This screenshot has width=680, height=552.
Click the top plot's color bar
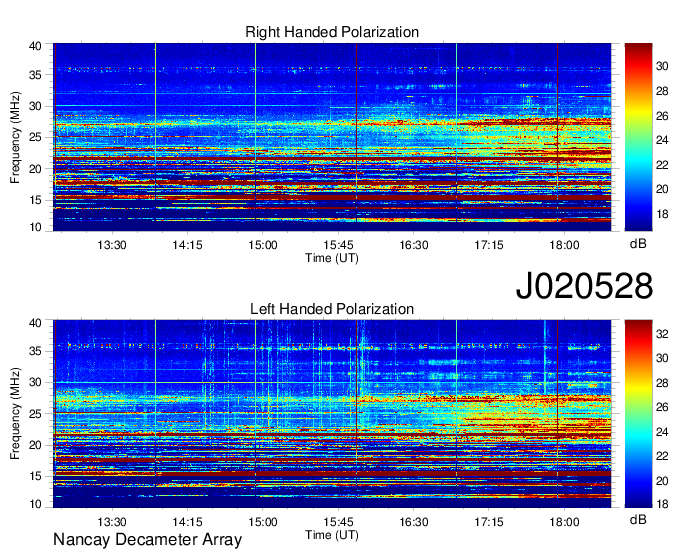[x=638, y=137]
